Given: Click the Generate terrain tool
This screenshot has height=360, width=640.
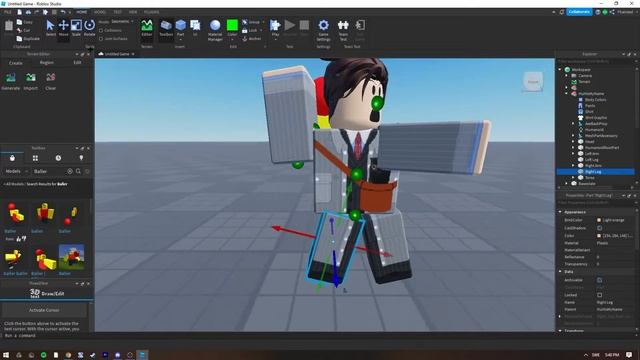Looking at the screenshot, I should 11,81.
